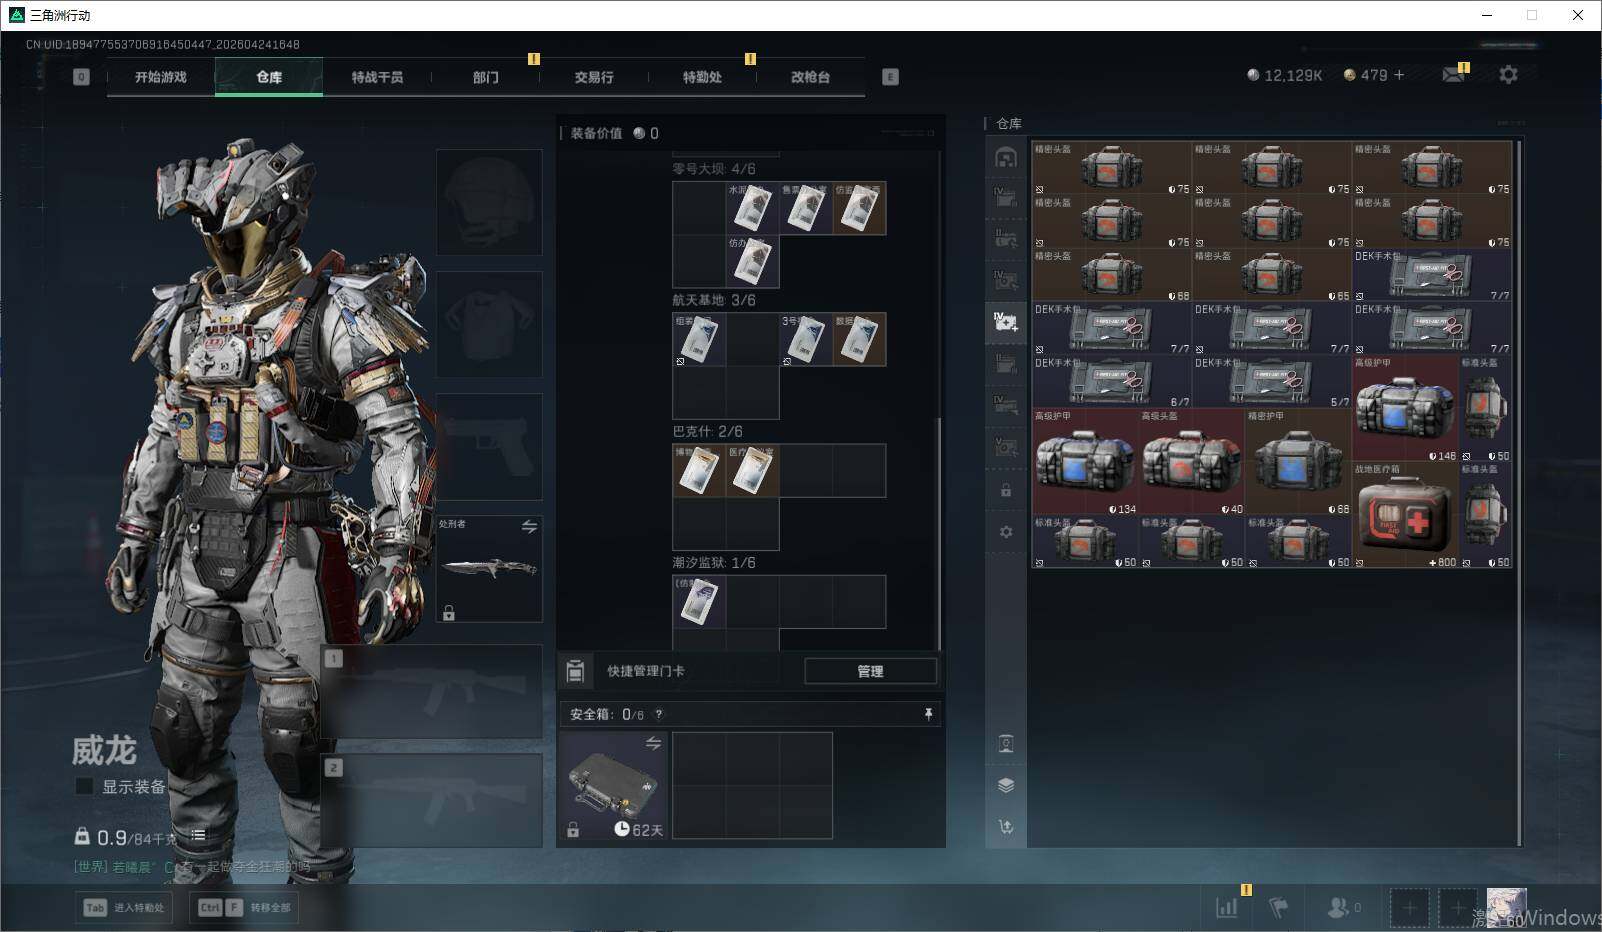
Task: Select the 高级护甲 item valued at 134
Action: pyautogui.click(x=1085, y=461)
